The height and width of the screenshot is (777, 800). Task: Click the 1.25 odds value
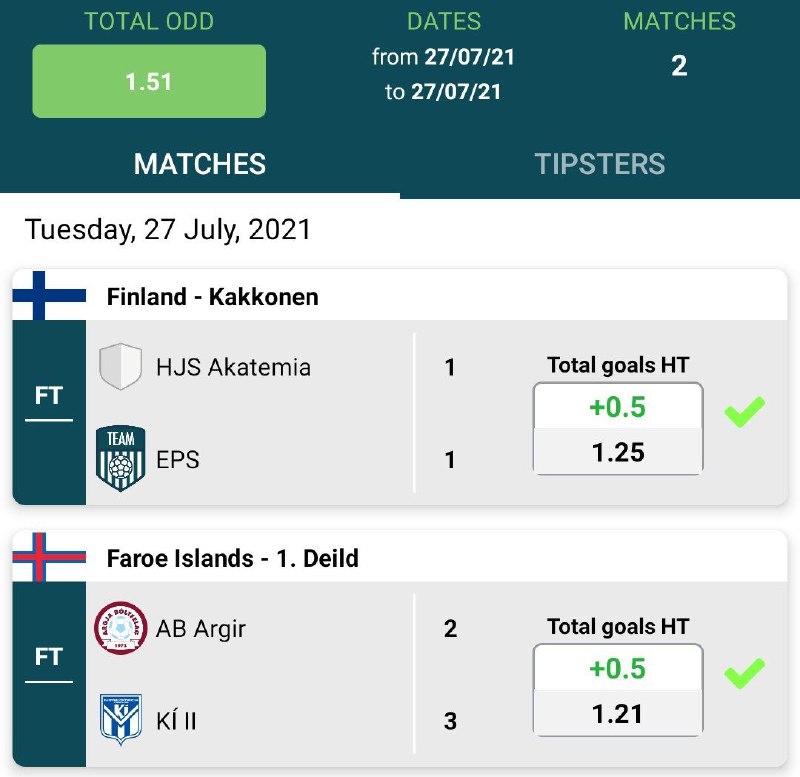coord(618,452)
